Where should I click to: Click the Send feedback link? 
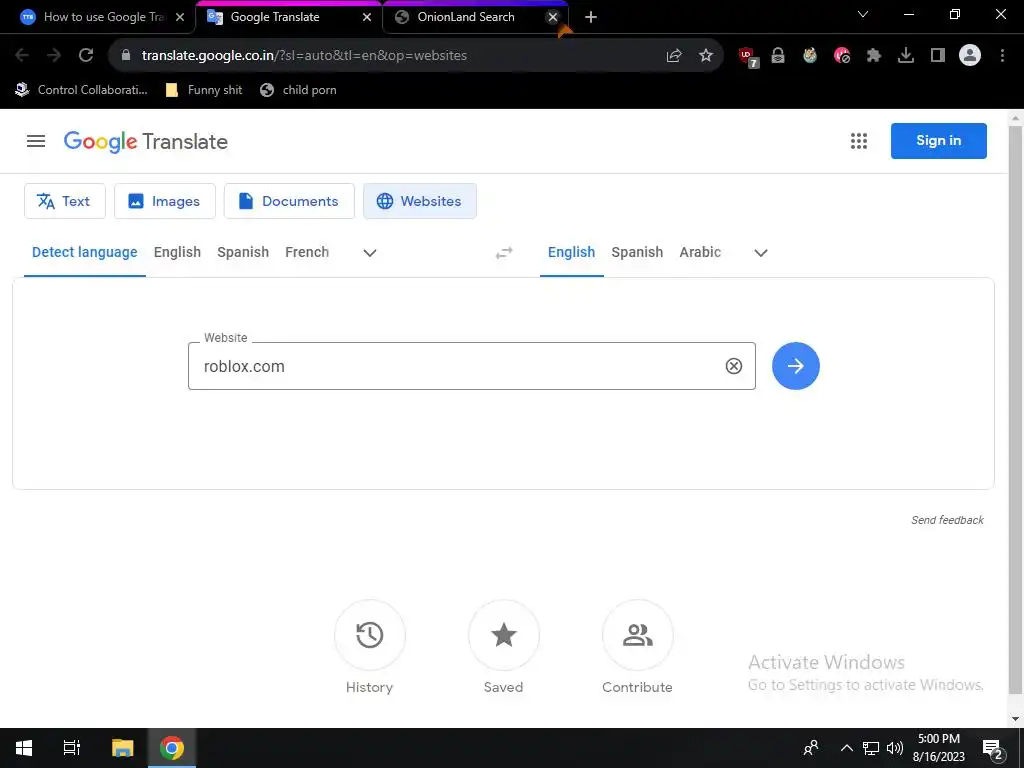[948, 520]
